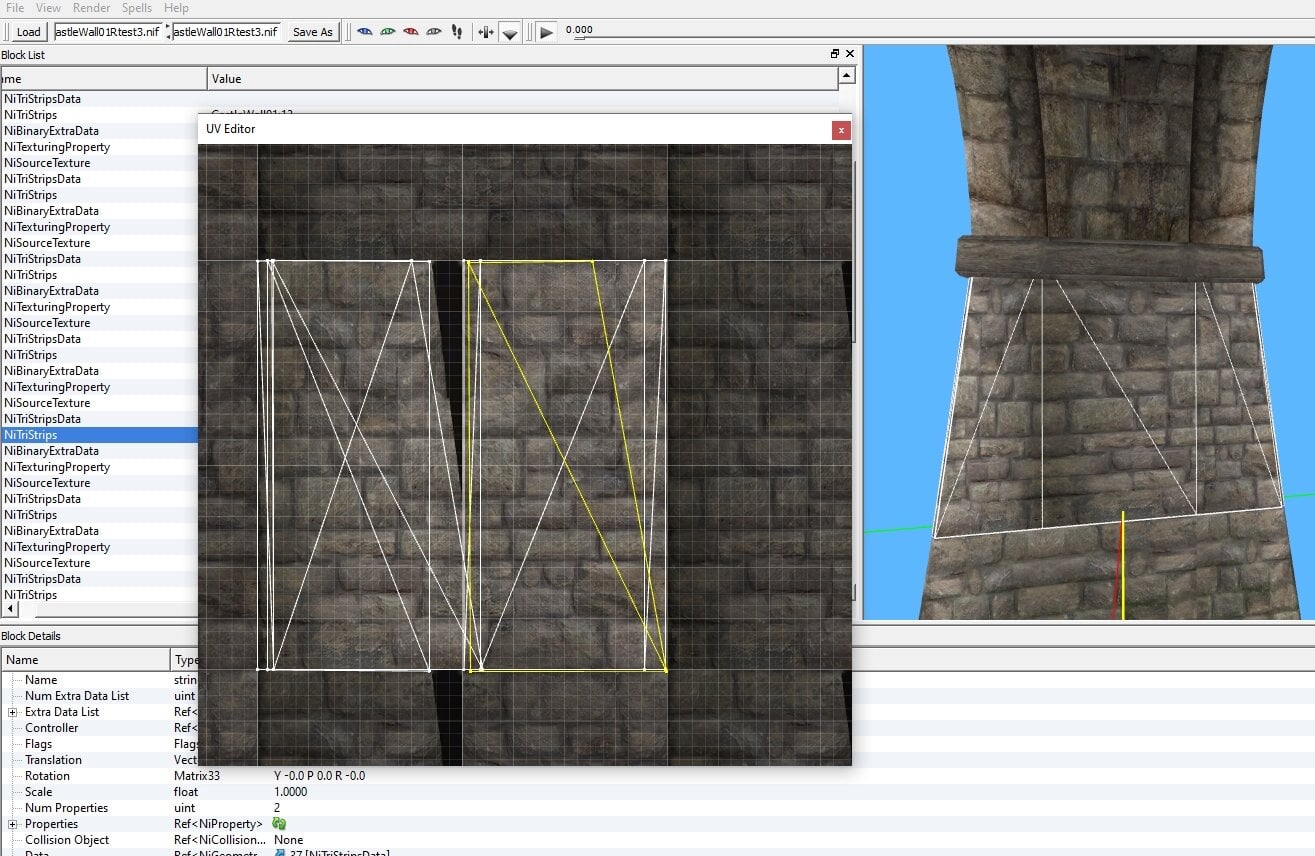Click the green Properties link icon
Image resolution: width=1315 pixels, height=856 pixels.
(x=280, y=824)
